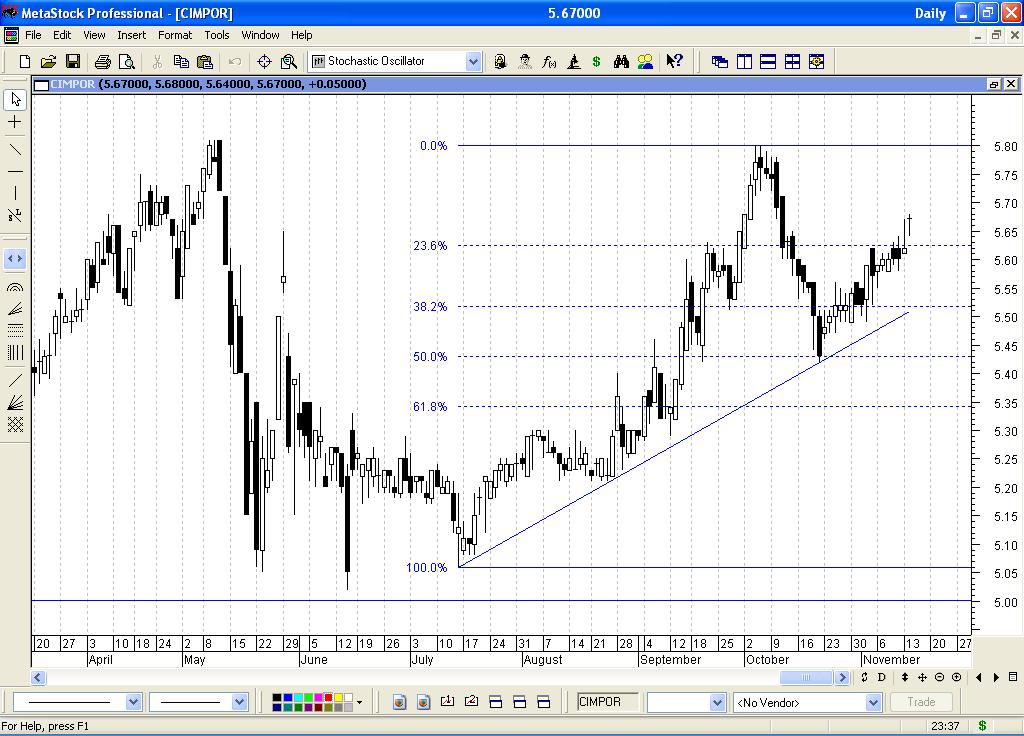Open the System Tester microscope icon

click(573, 61)
